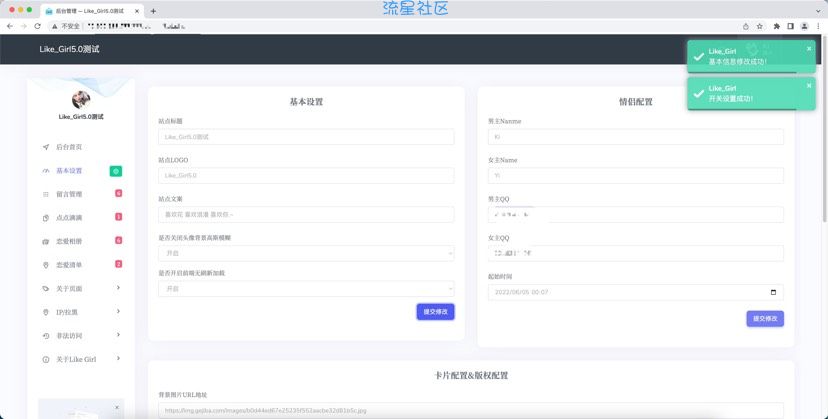Focus the 女主Name input field
The image size is (828, 419).
[x=636, y=175]
